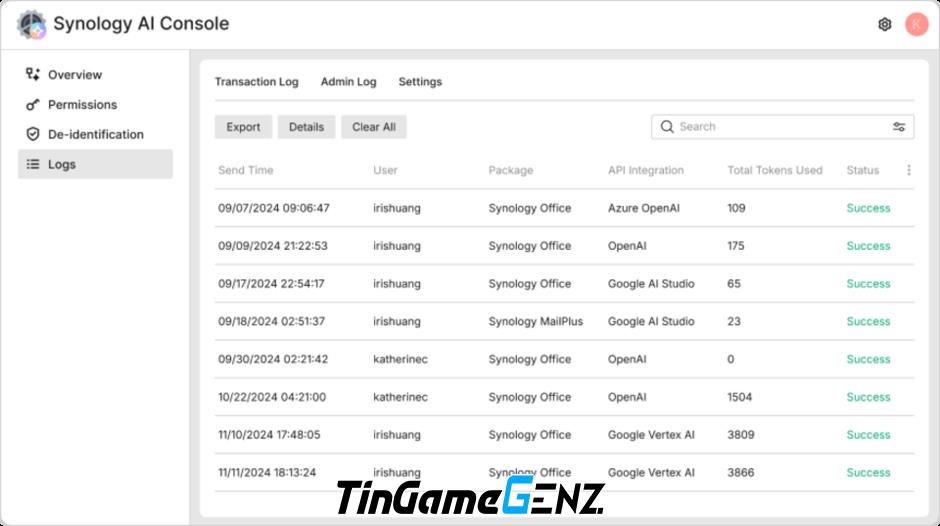The width and height of the screenshot is (940, 526).
Task: Click token count 3866
Action: tap(741, 473)
